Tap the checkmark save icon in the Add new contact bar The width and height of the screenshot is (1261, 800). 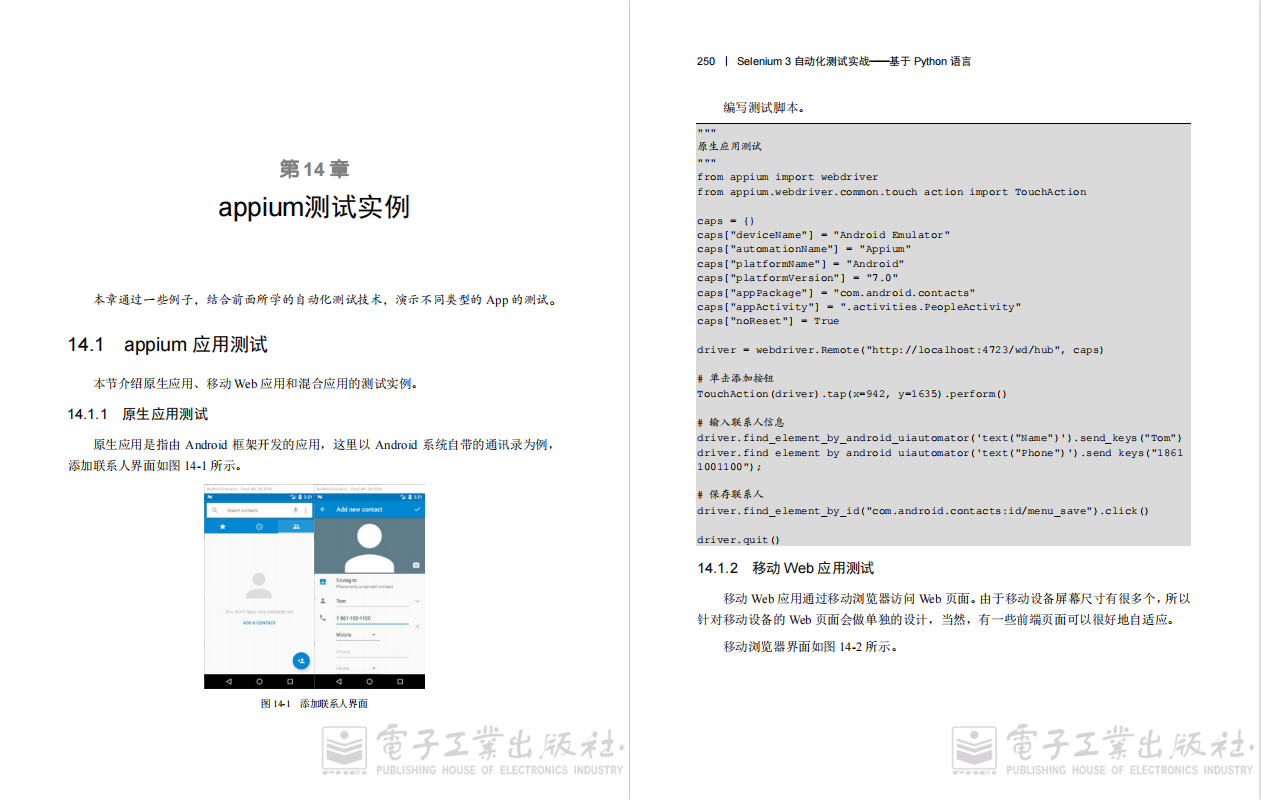coord(417,509)
